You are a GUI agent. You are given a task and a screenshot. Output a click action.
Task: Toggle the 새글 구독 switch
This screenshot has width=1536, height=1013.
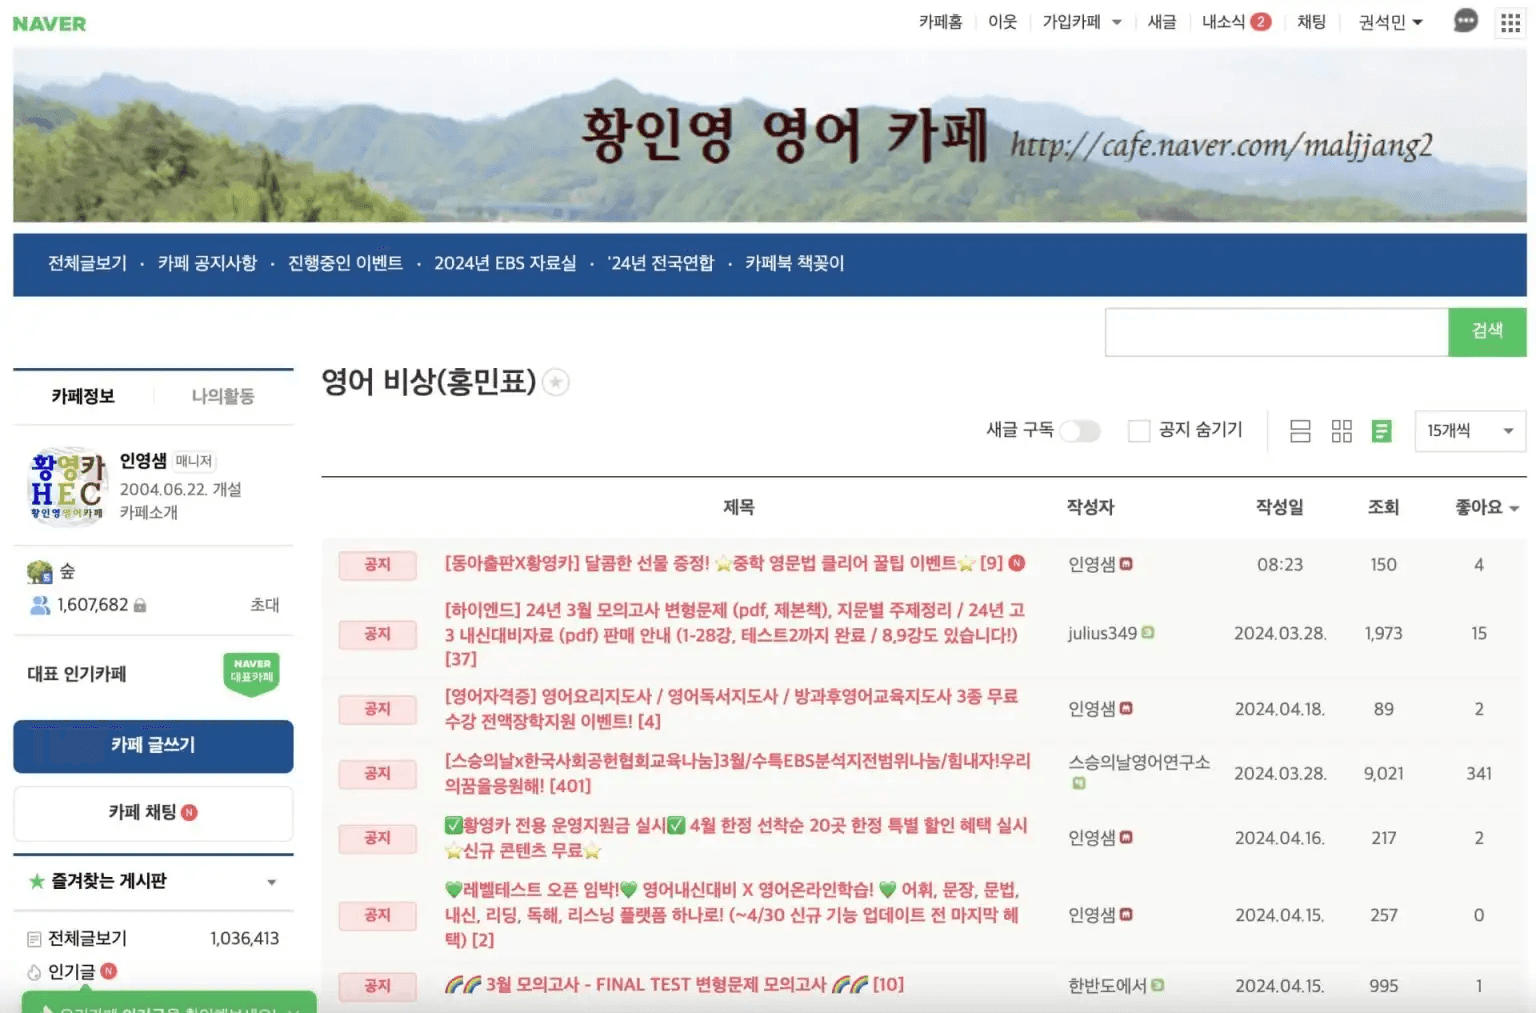[x=1080, y=431]
